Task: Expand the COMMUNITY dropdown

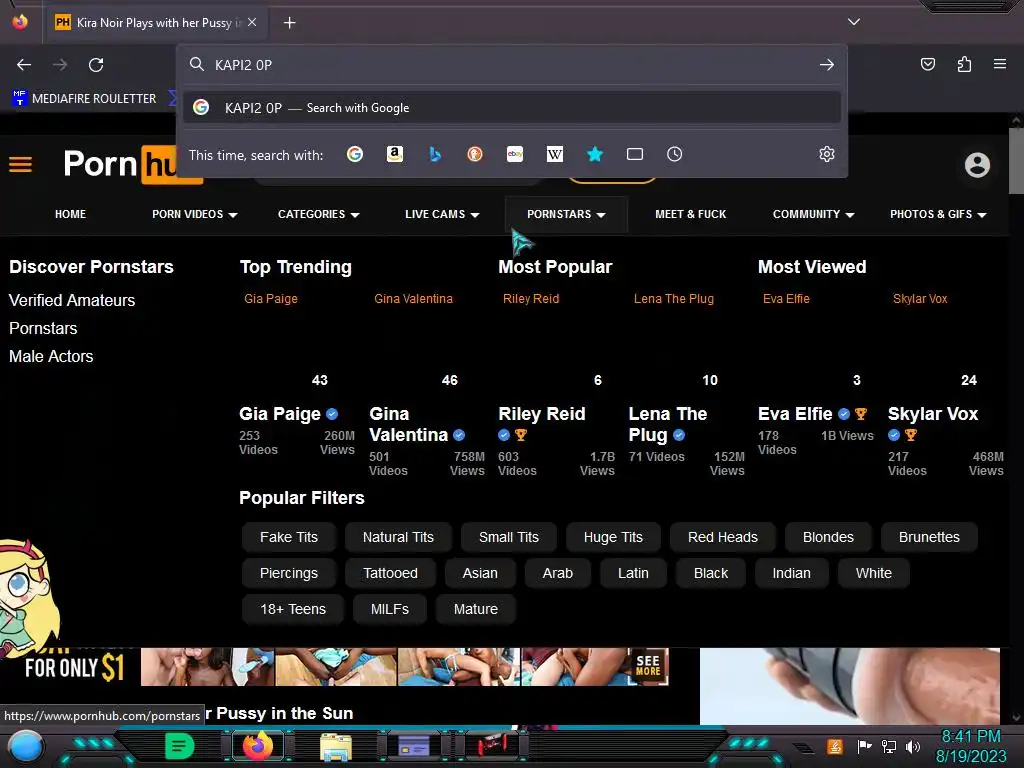Action: point(814,214)
